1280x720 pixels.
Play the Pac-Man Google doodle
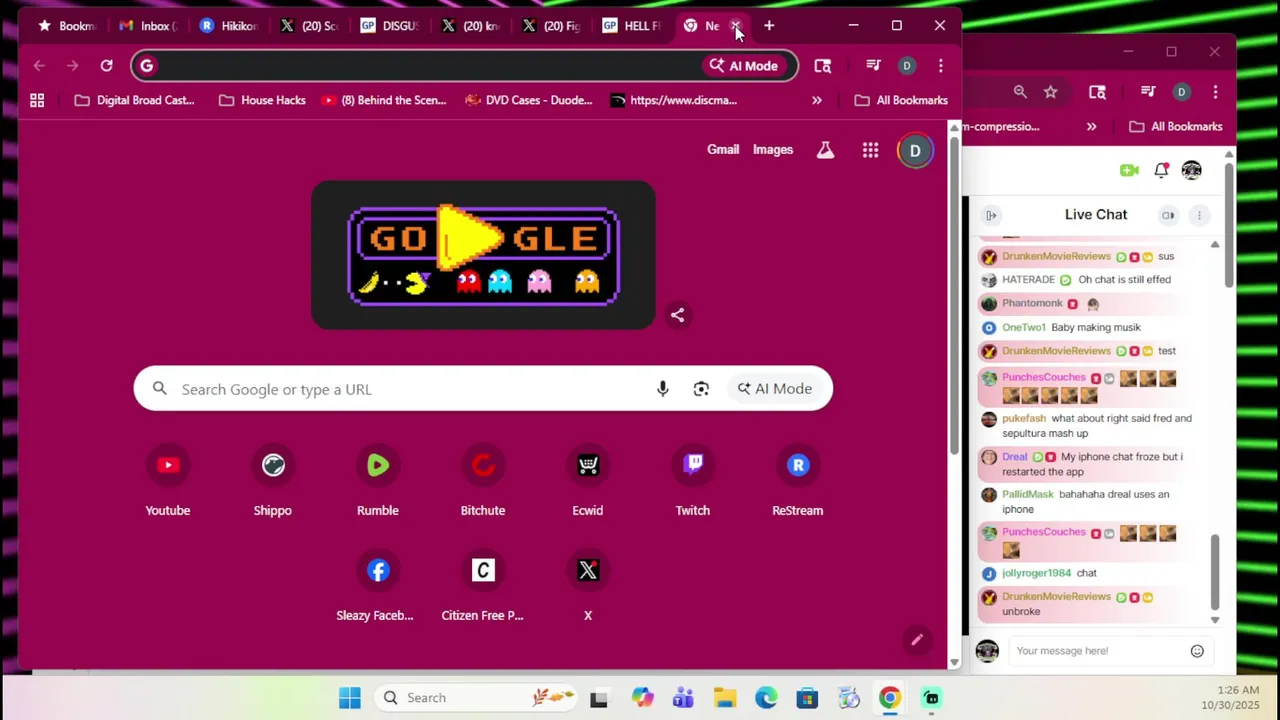pyautogui.click(x=471, y=238)
